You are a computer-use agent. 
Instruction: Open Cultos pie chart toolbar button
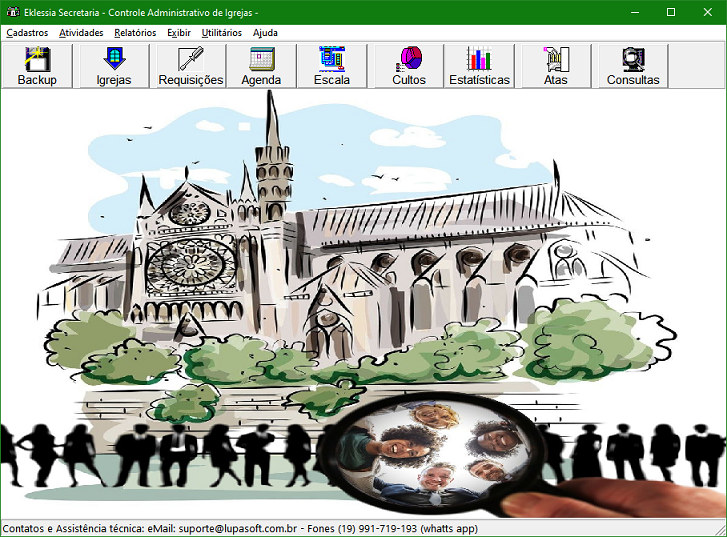coord(409,66)
